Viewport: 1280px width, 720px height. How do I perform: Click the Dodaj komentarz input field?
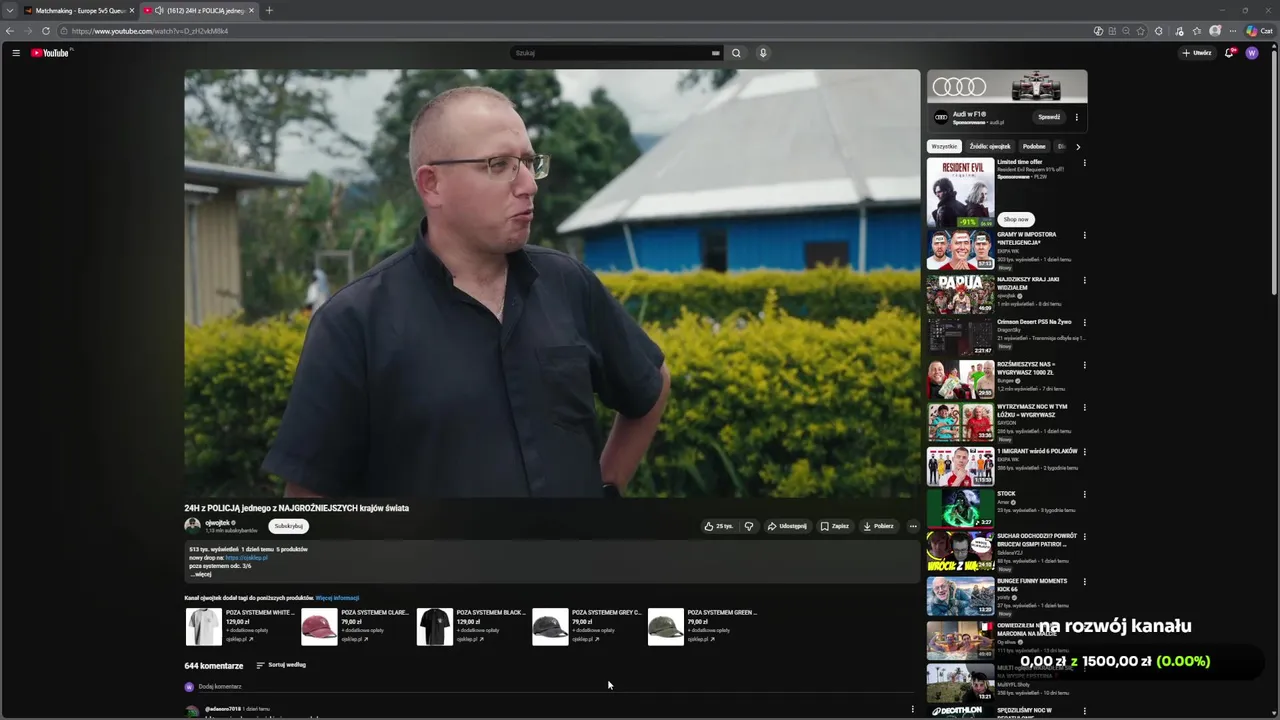[x=556, y=687]
